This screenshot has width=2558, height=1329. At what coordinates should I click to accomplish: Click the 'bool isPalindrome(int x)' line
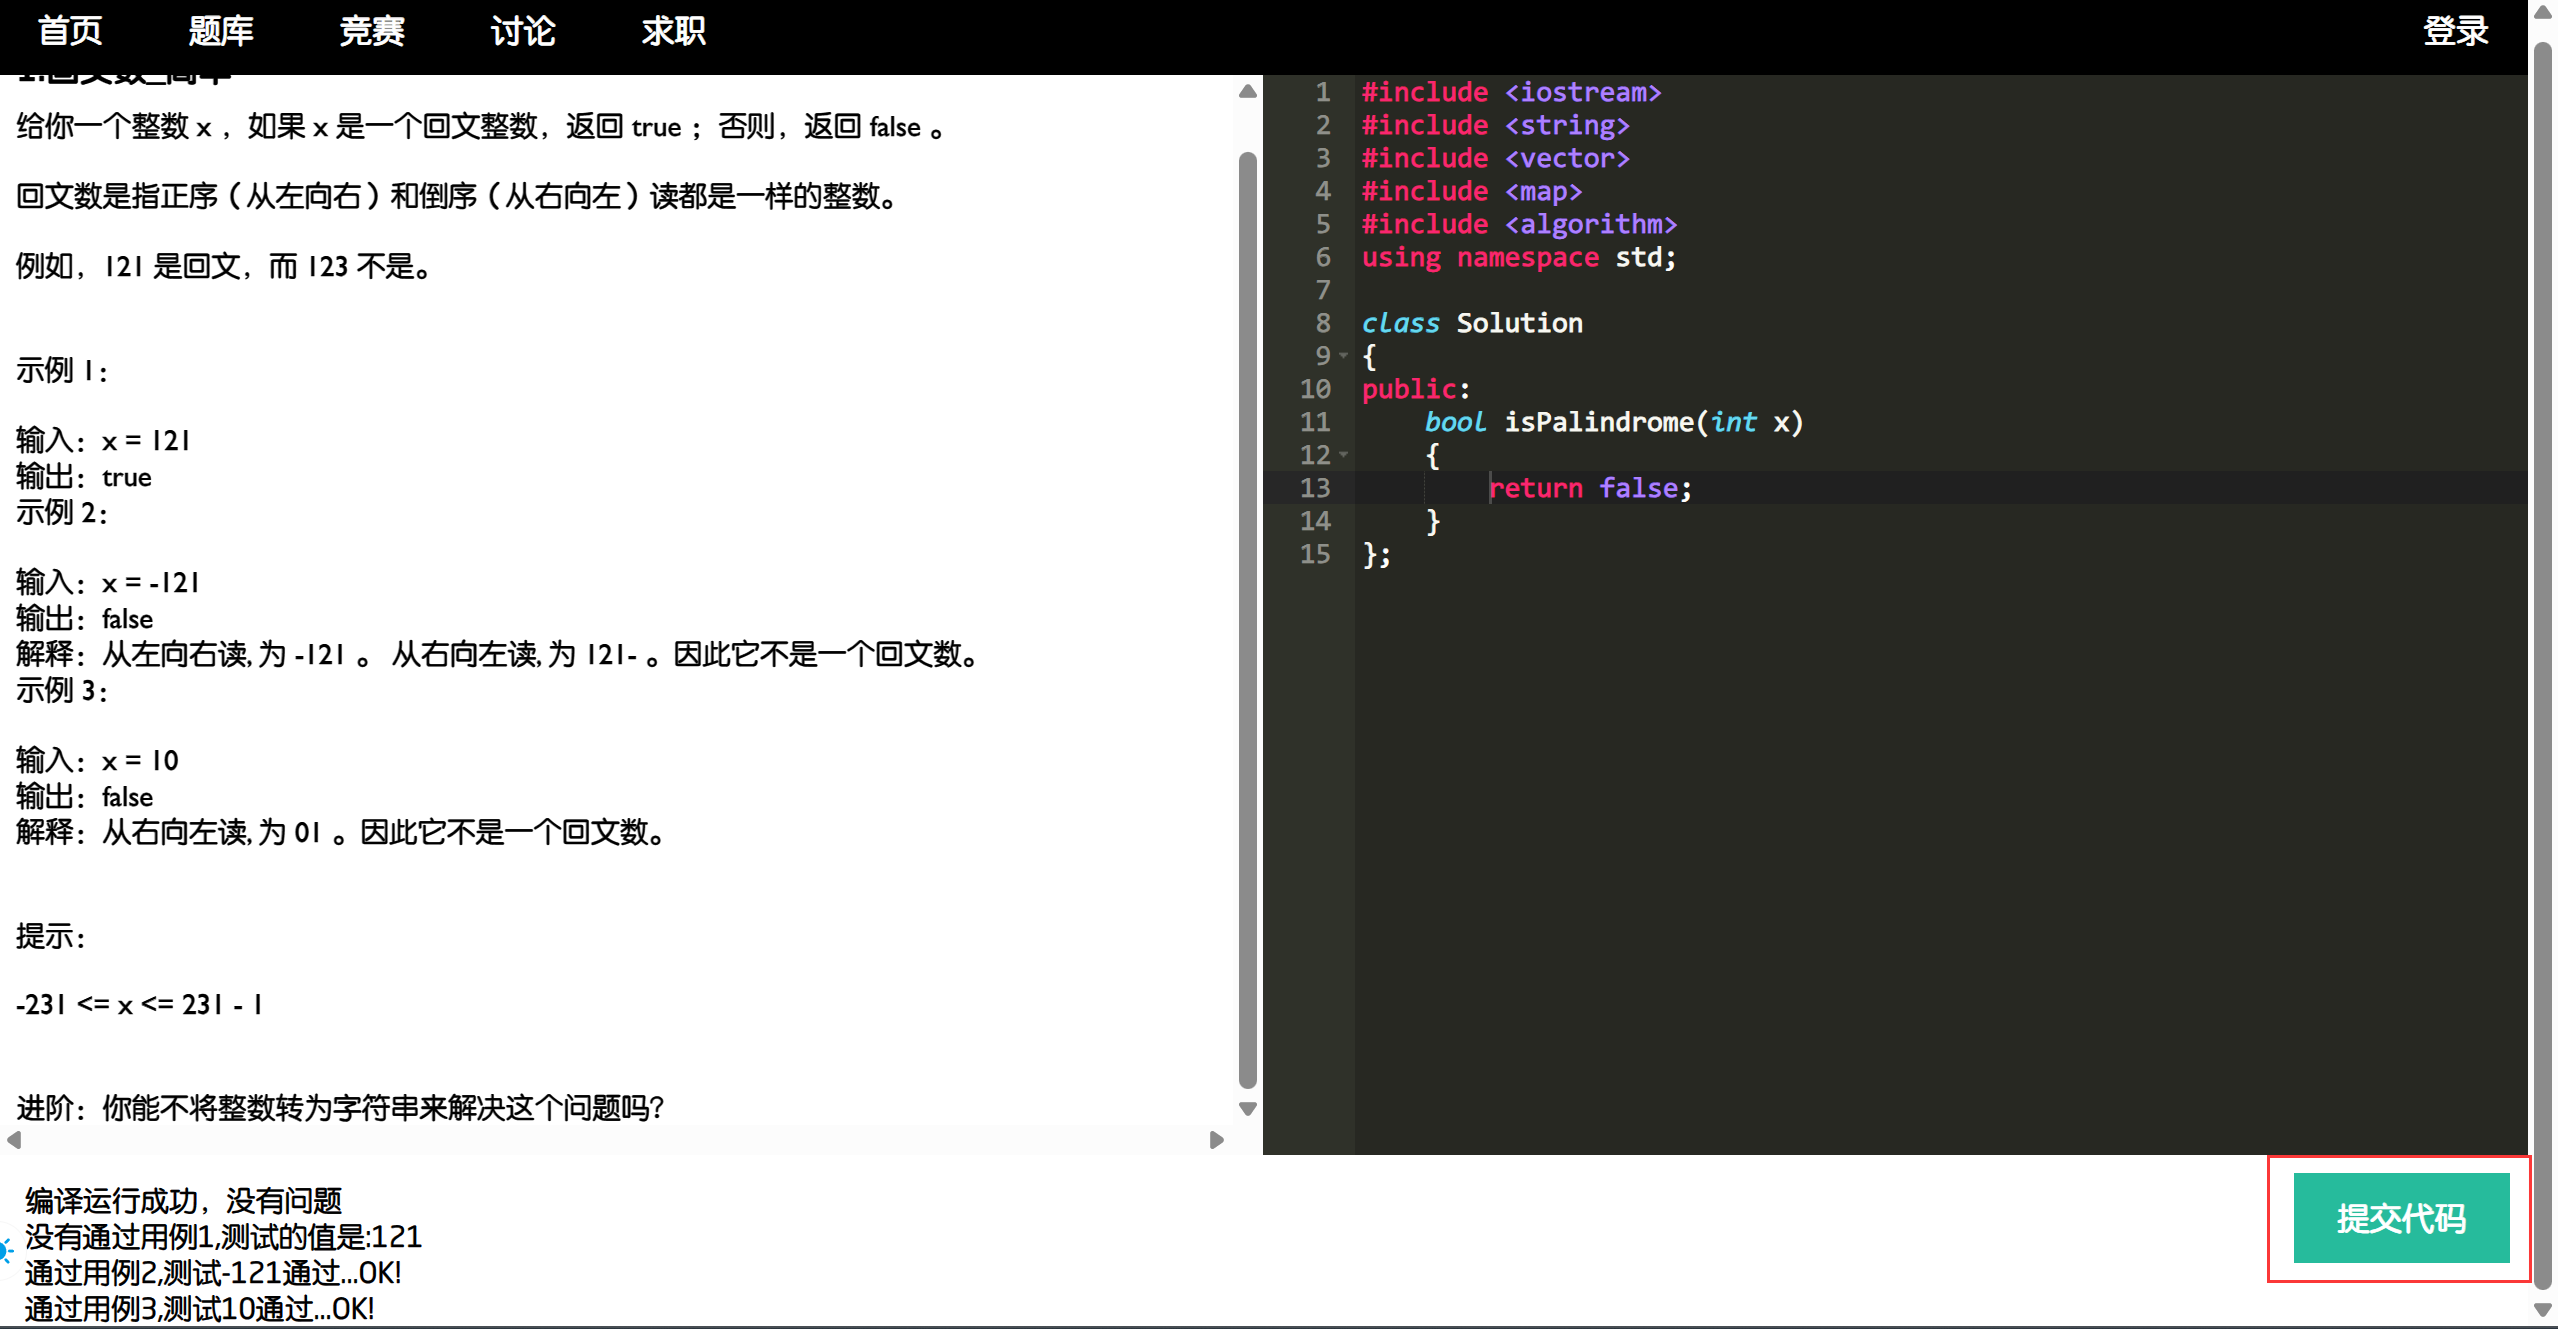click(1614, 422)
